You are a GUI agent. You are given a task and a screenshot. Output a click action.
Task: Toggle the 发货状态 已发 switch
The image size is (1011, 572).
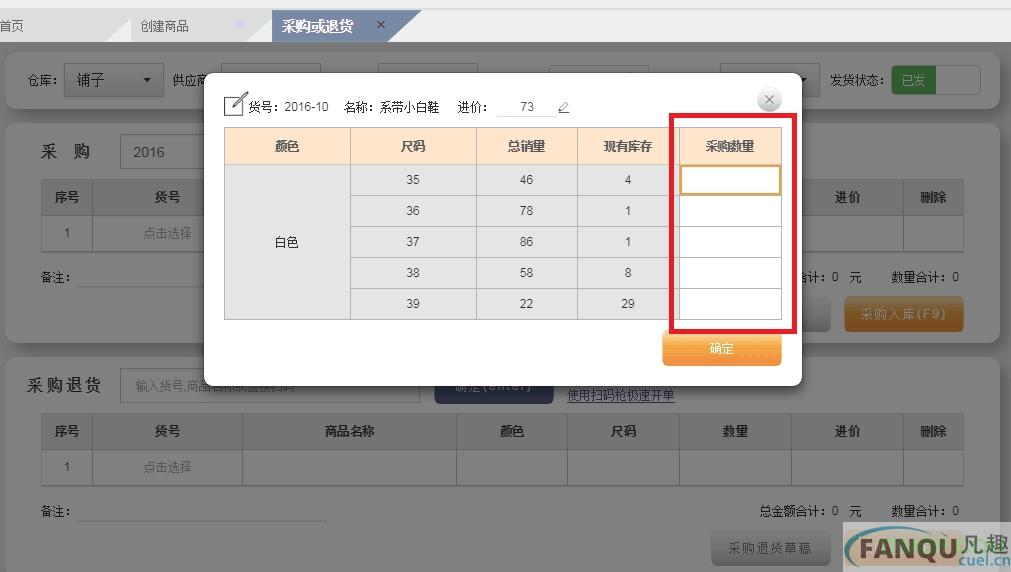pyautogui.click(x=935, y=80)
